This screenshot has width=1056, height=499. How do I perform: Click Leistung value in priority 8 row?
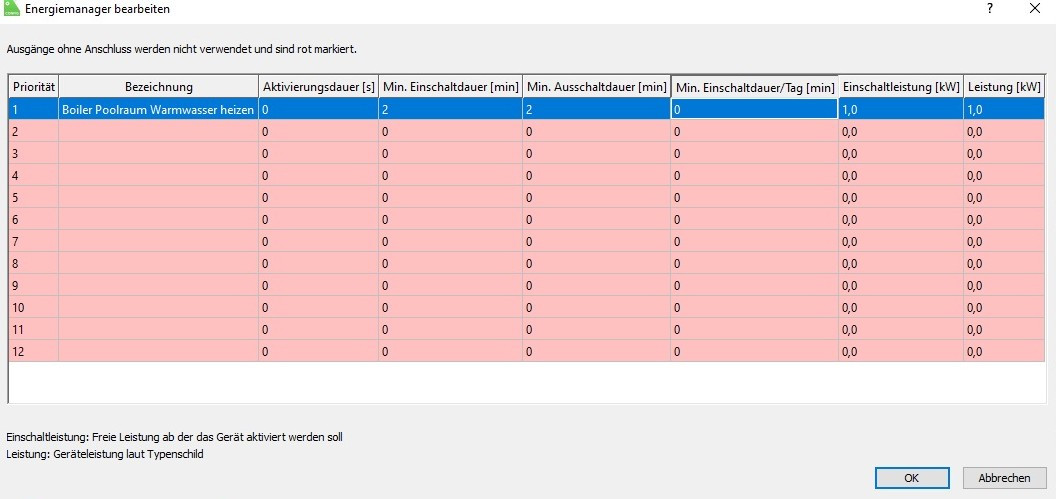[1004, 263]
